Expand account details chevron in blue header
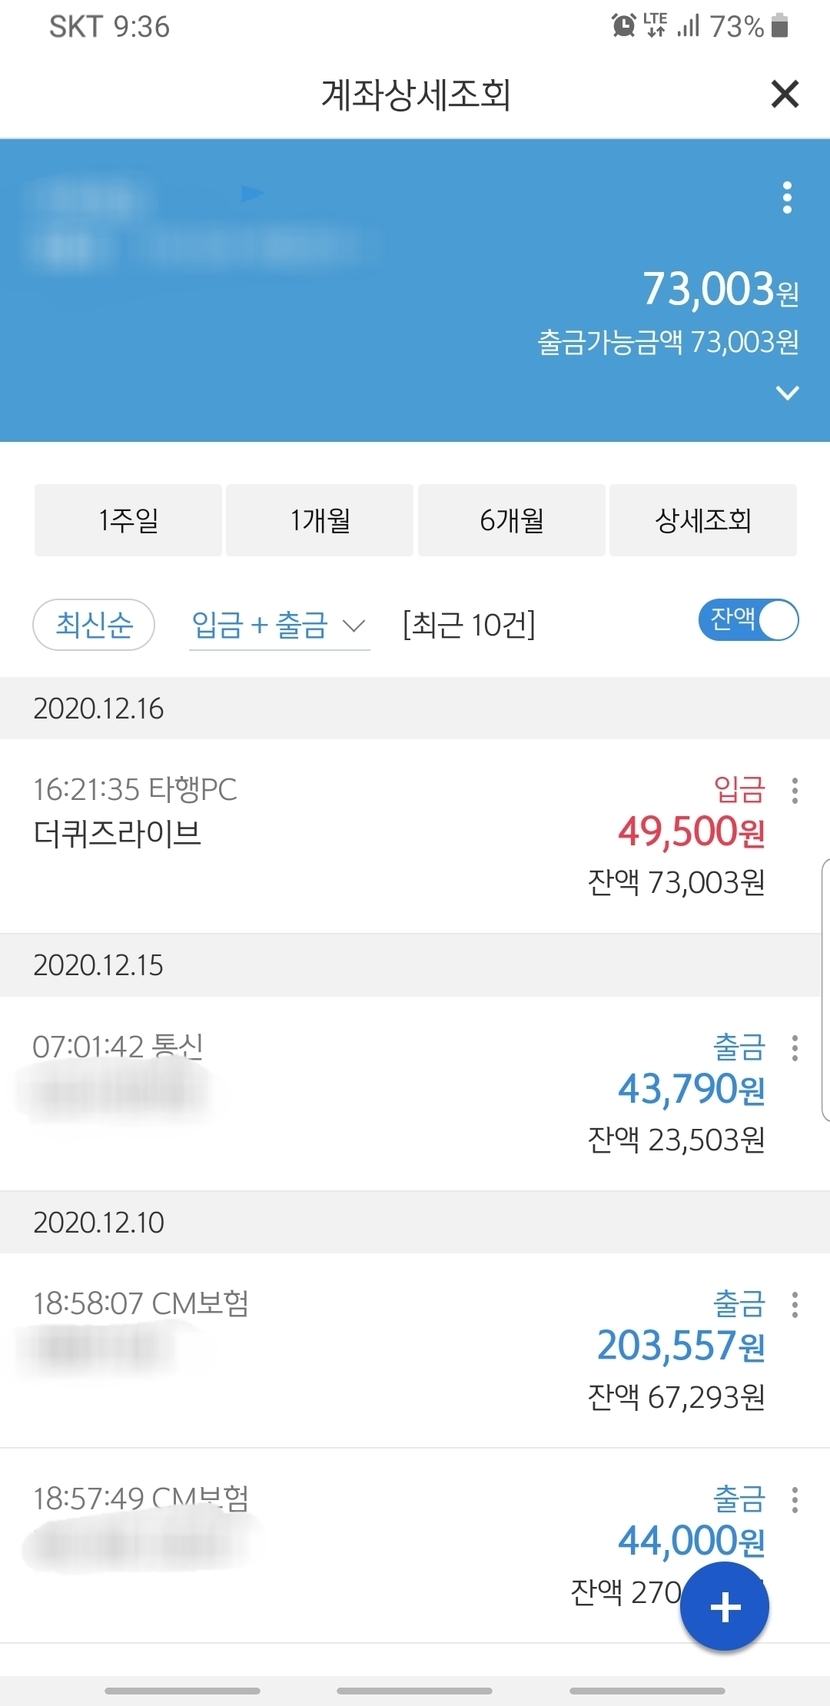This screenshot has width=830, height=1706. point(787,393)
